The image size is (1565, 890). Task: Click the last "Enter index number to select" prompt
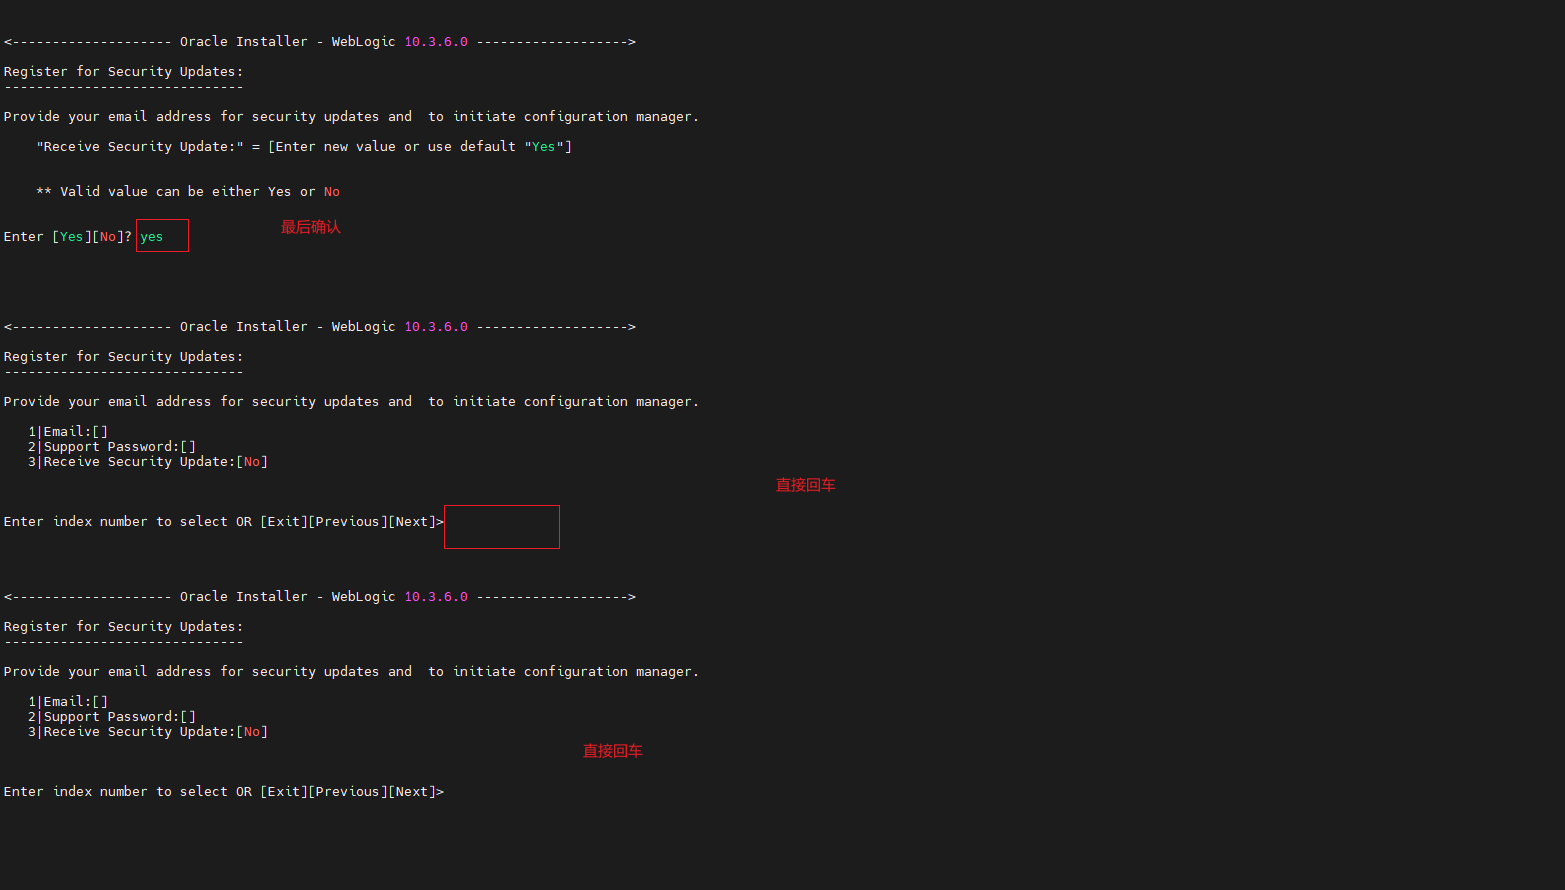[x=224, y=792]
